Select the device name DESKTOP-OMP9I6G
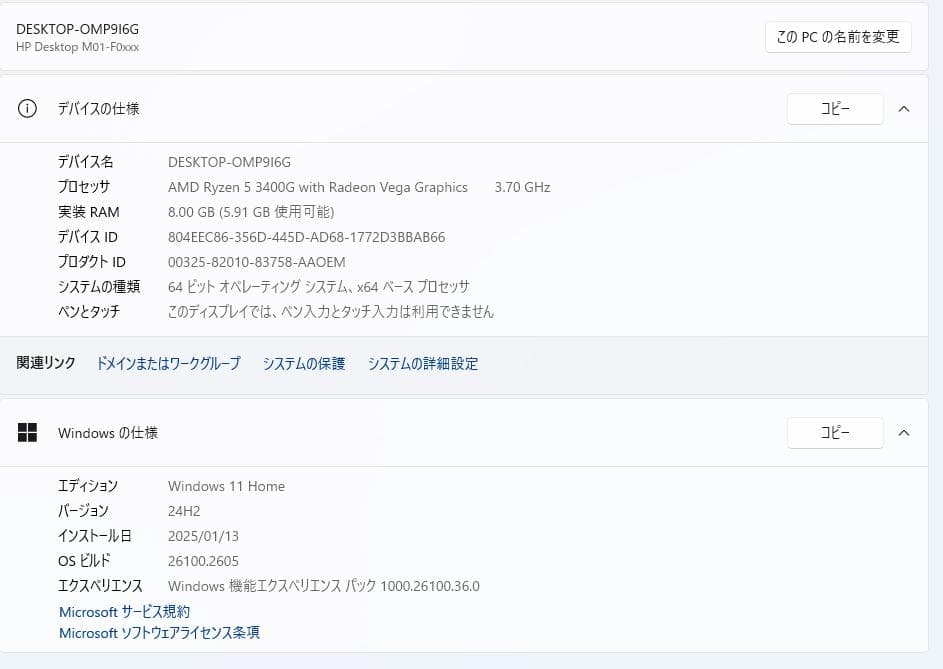The width and height of the screenshot is (943, 669). coord(228,161)
